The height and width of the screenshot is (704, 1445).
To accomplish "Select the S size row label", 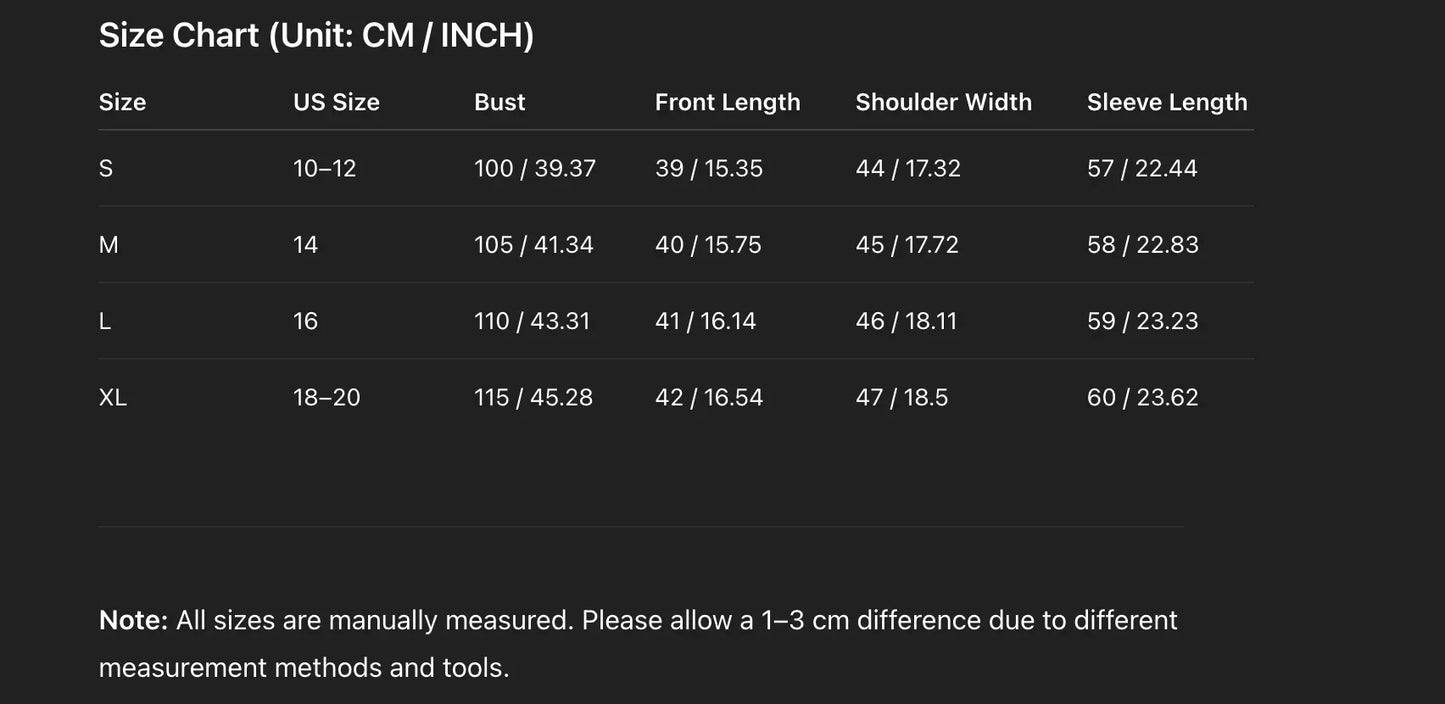I will point(106,168).
